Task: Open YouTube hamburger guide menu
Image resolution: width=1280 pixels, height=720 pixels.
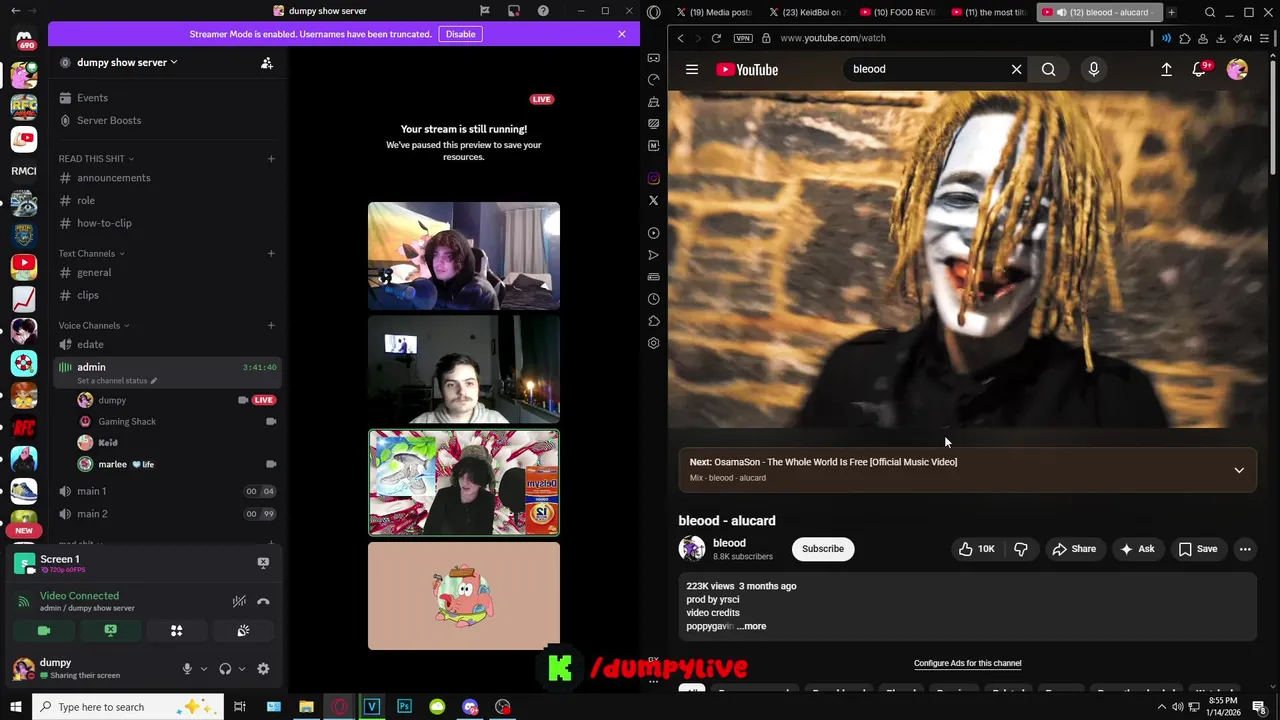Action: pyautogui.click(x=692, y=69)
